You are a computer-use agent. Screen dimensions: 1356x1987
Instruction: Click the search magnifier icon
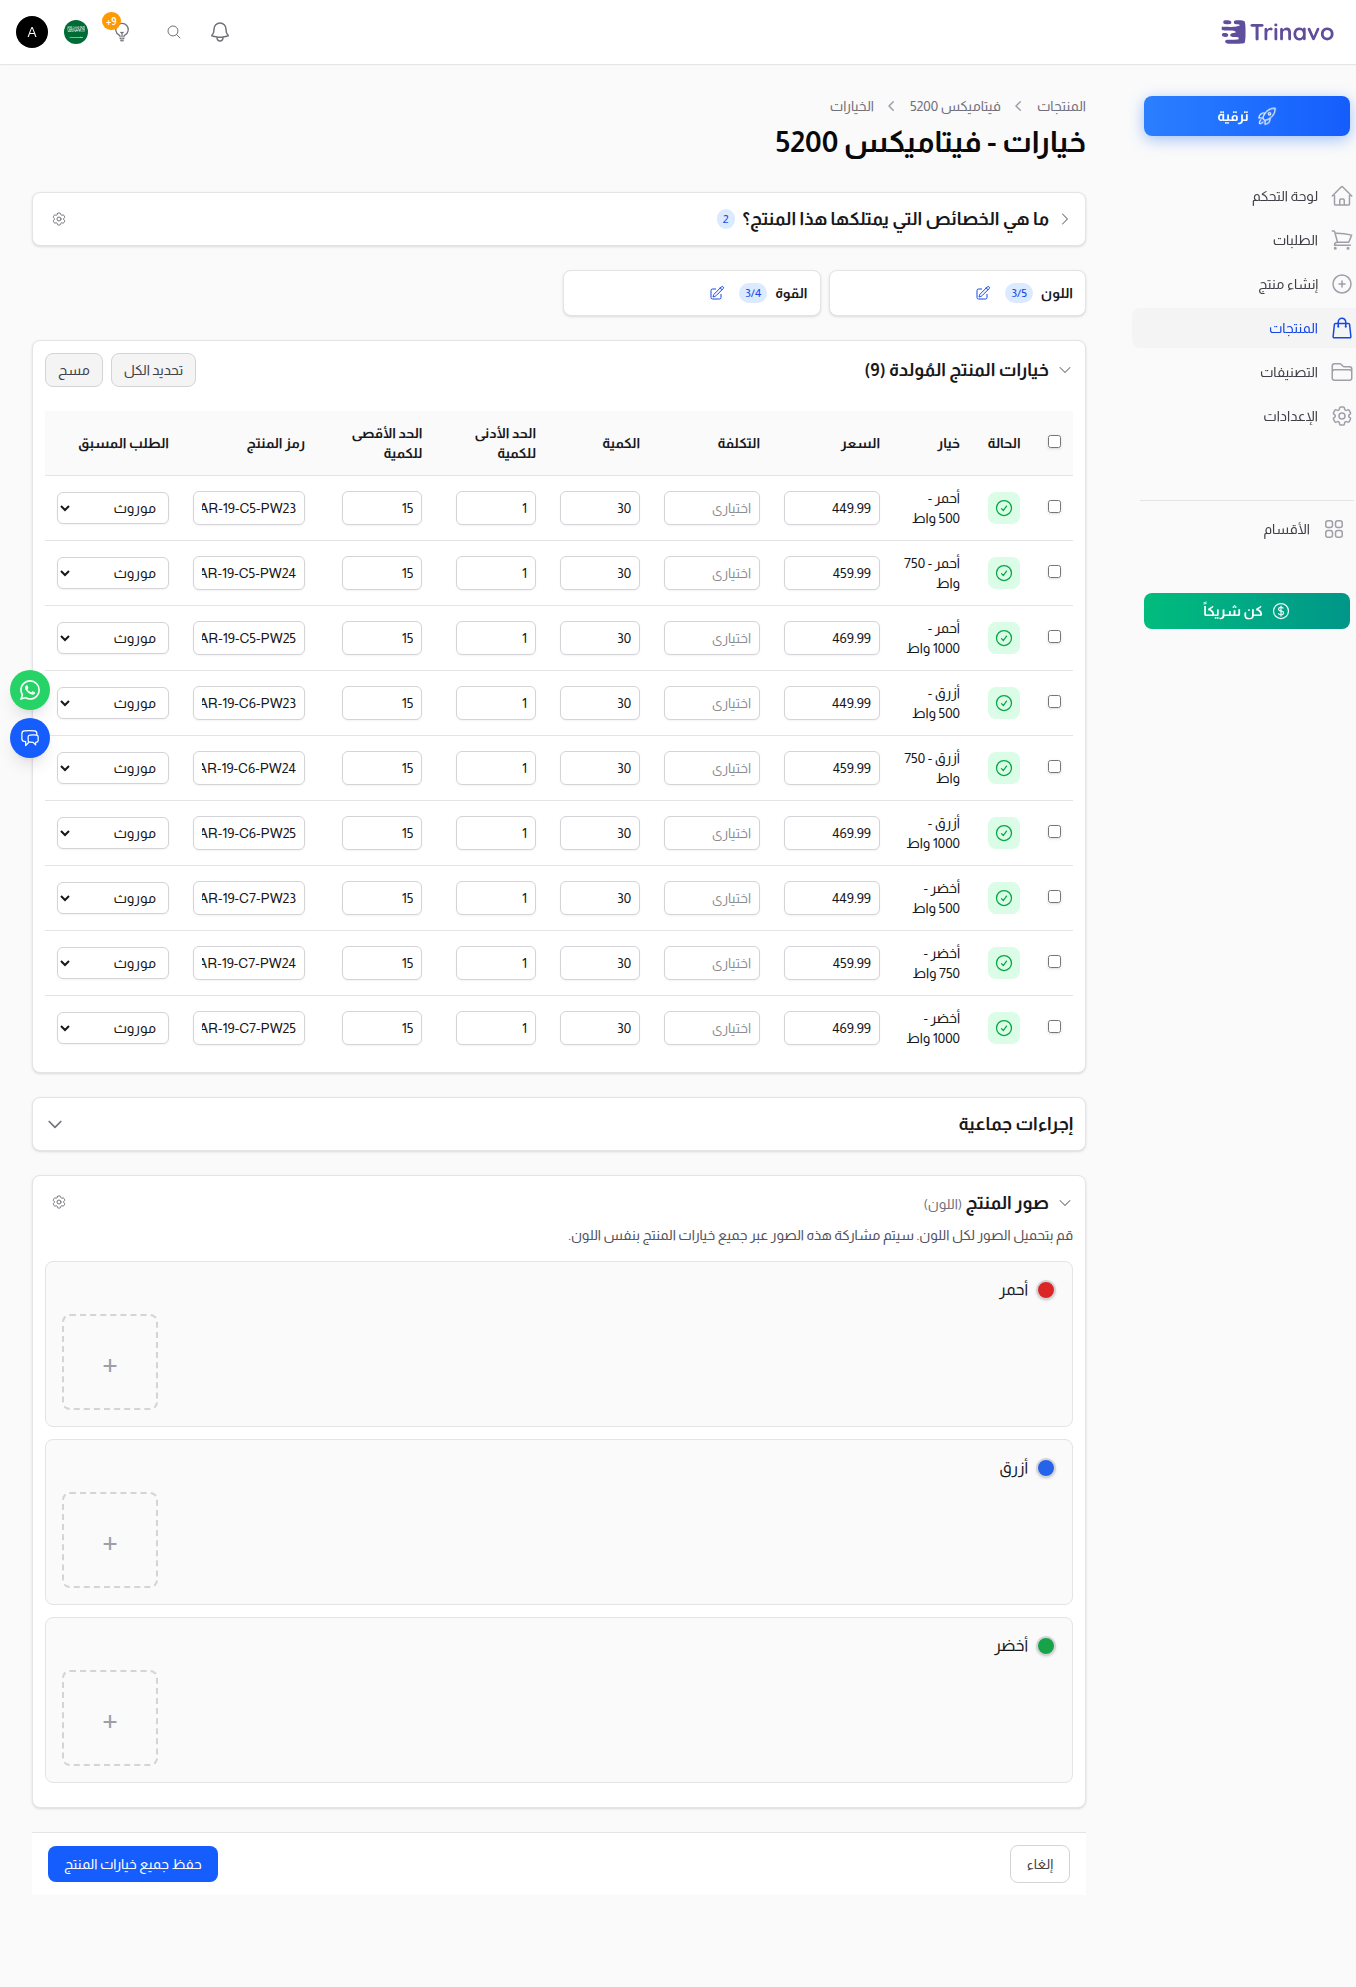[174, 32]
